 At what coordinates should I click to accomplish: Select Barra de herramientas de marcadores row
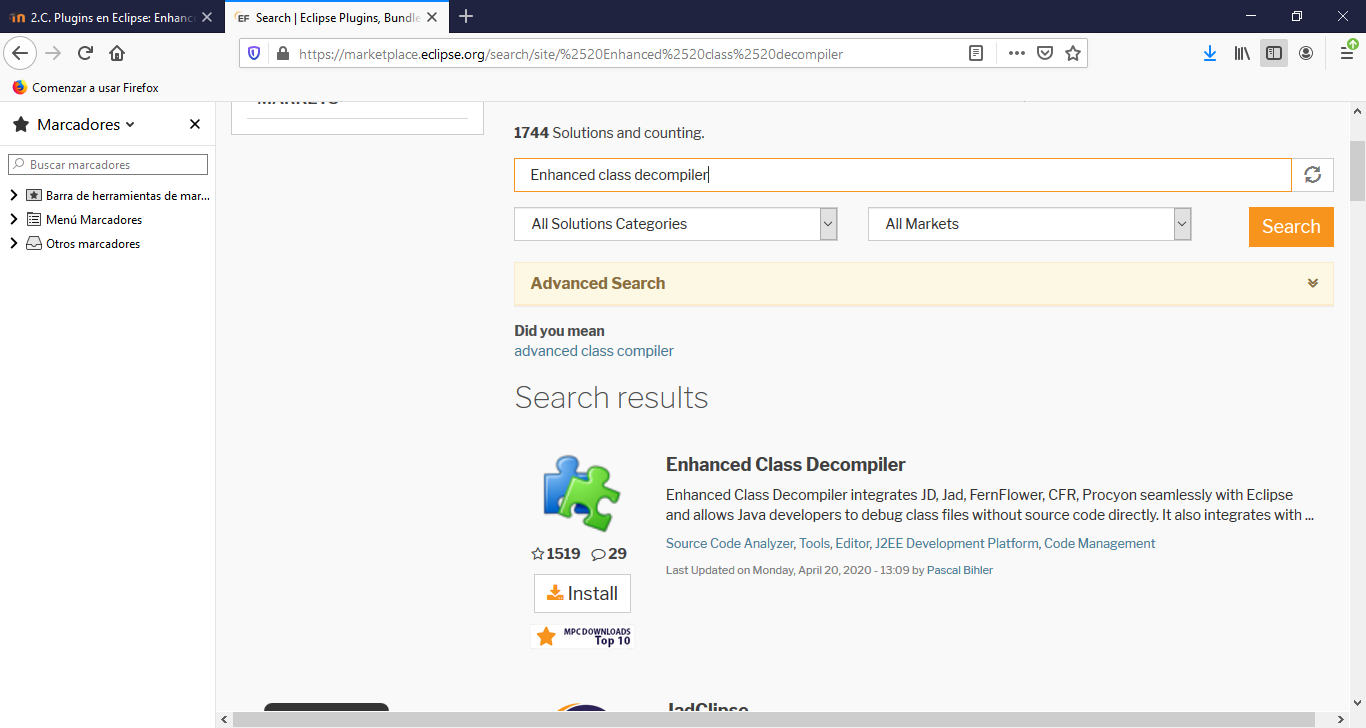click(108, 196)
